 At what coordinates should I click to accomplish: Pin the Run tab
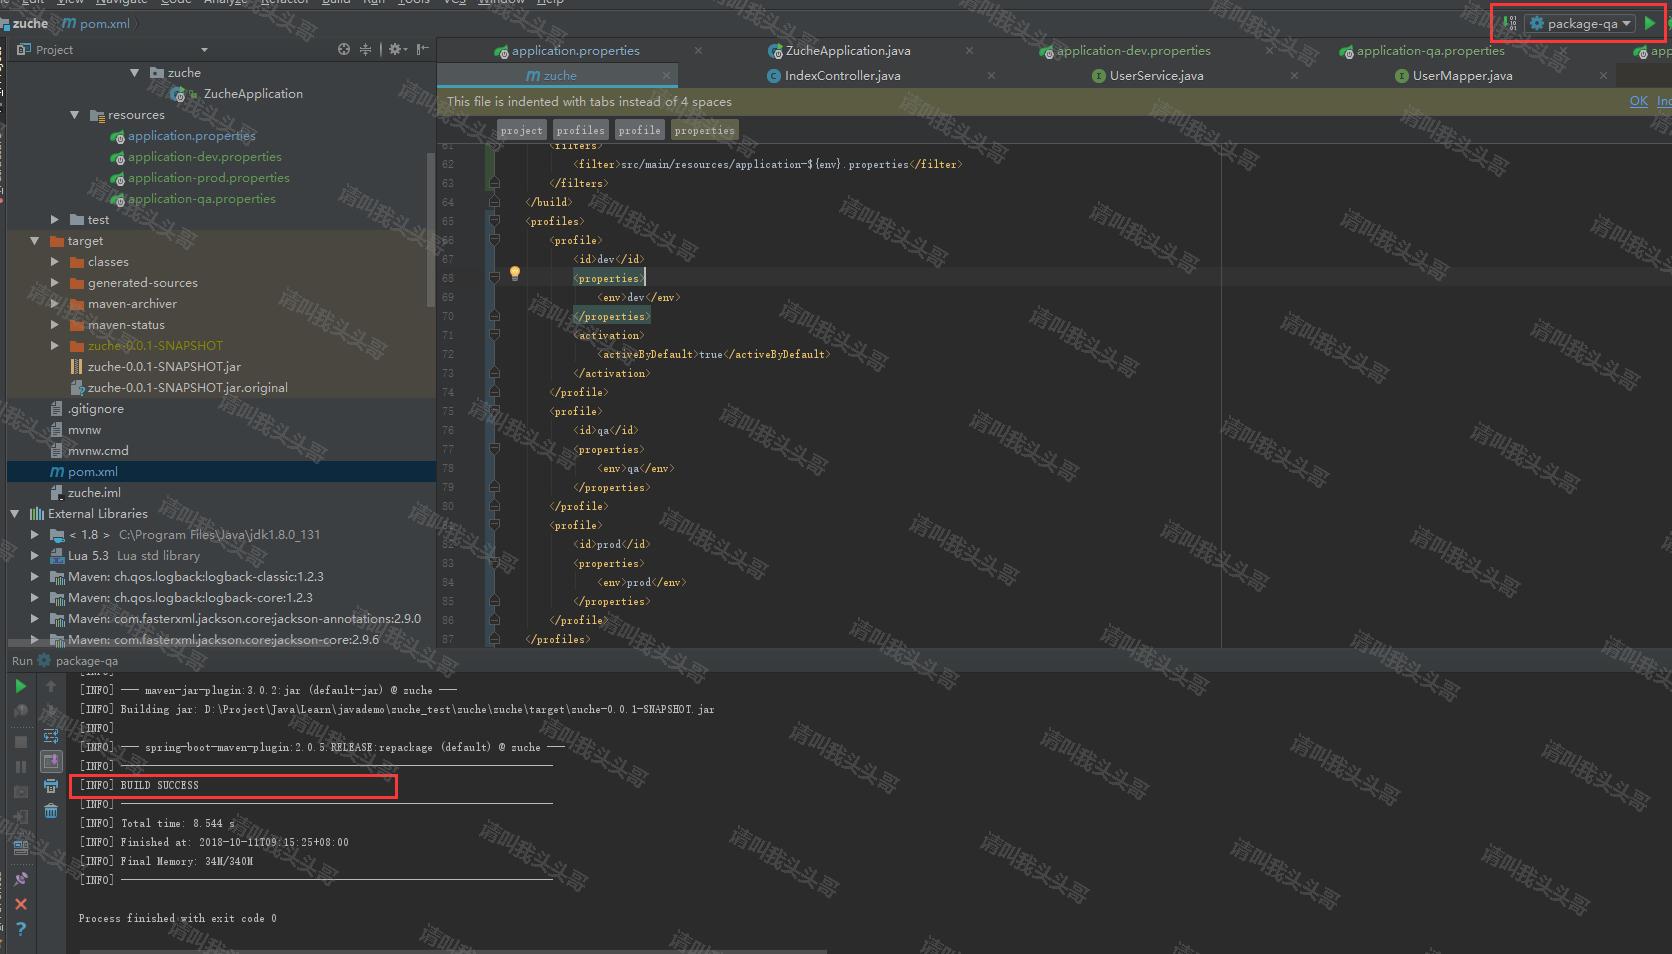pos(20,879)
